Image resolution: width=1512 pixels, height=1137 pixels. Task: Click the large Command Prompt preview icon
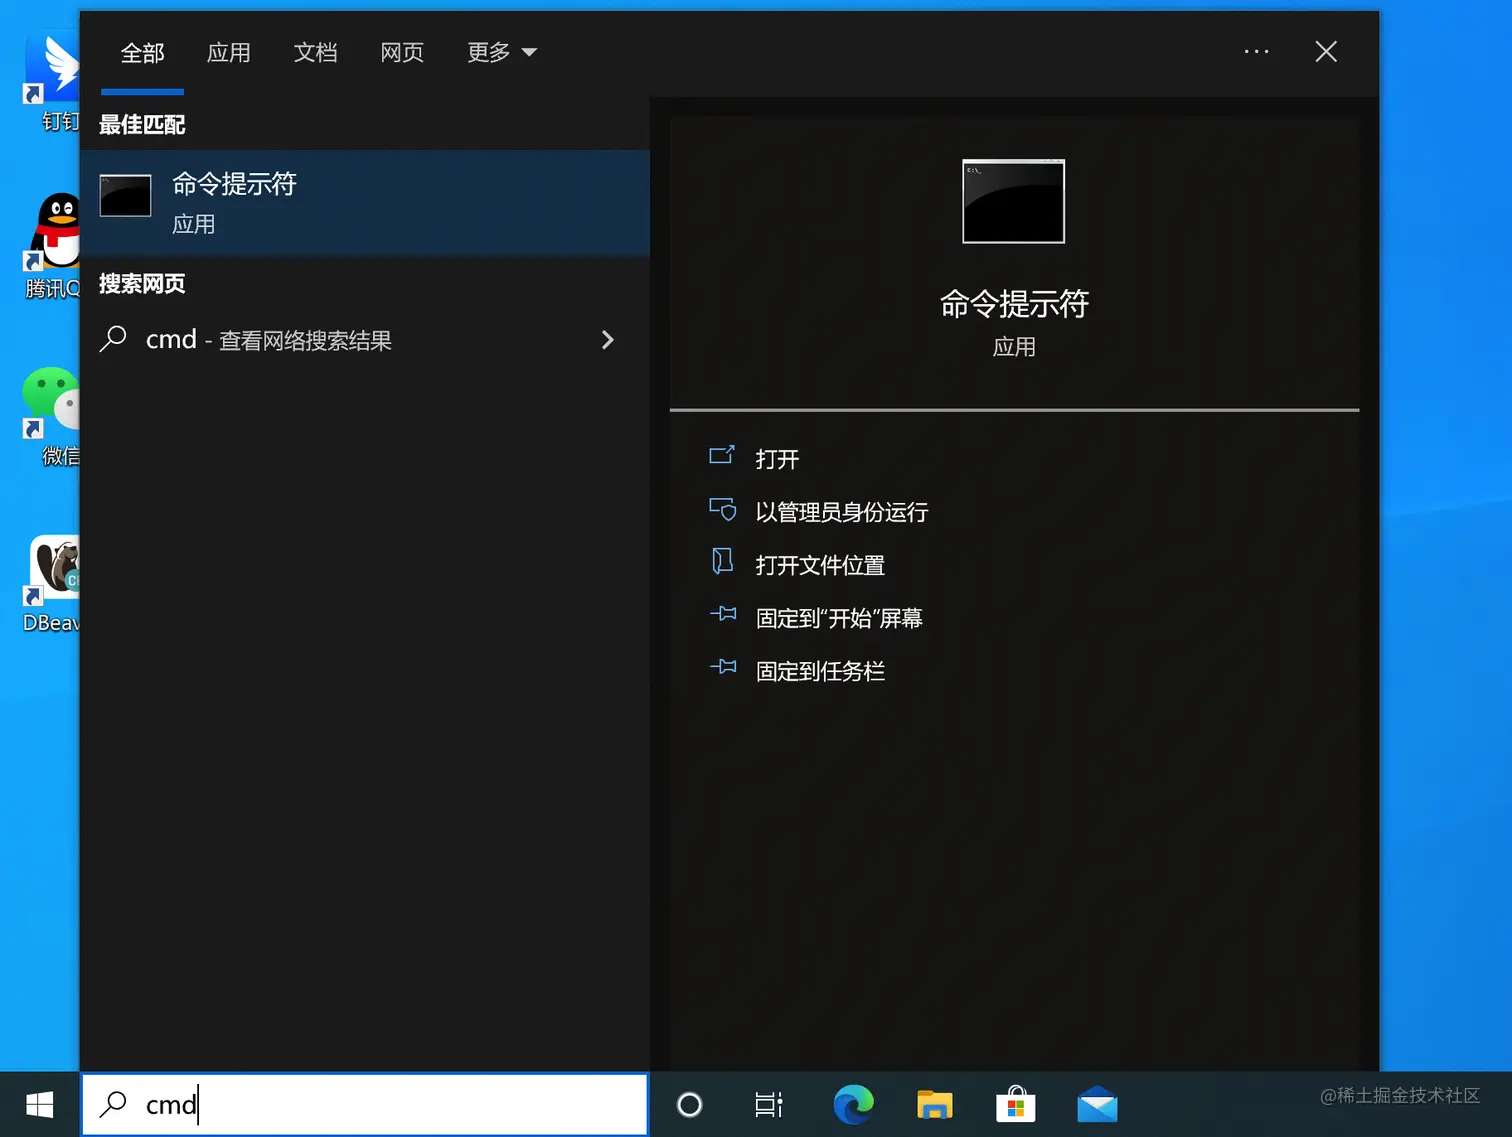1013,201
